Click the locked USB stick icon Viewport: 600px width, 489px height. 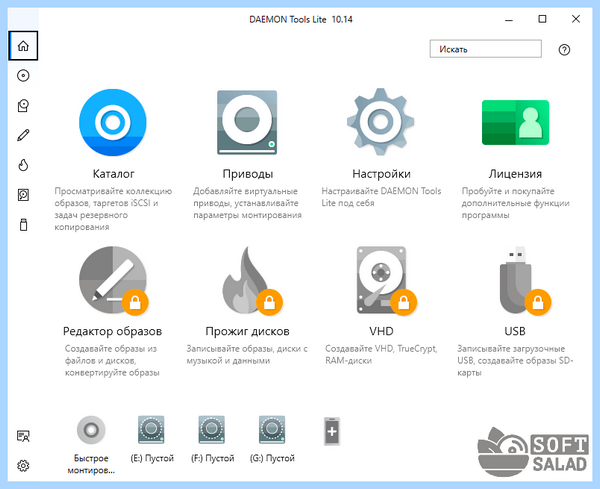pyautogui.click(x=524, y=280)
